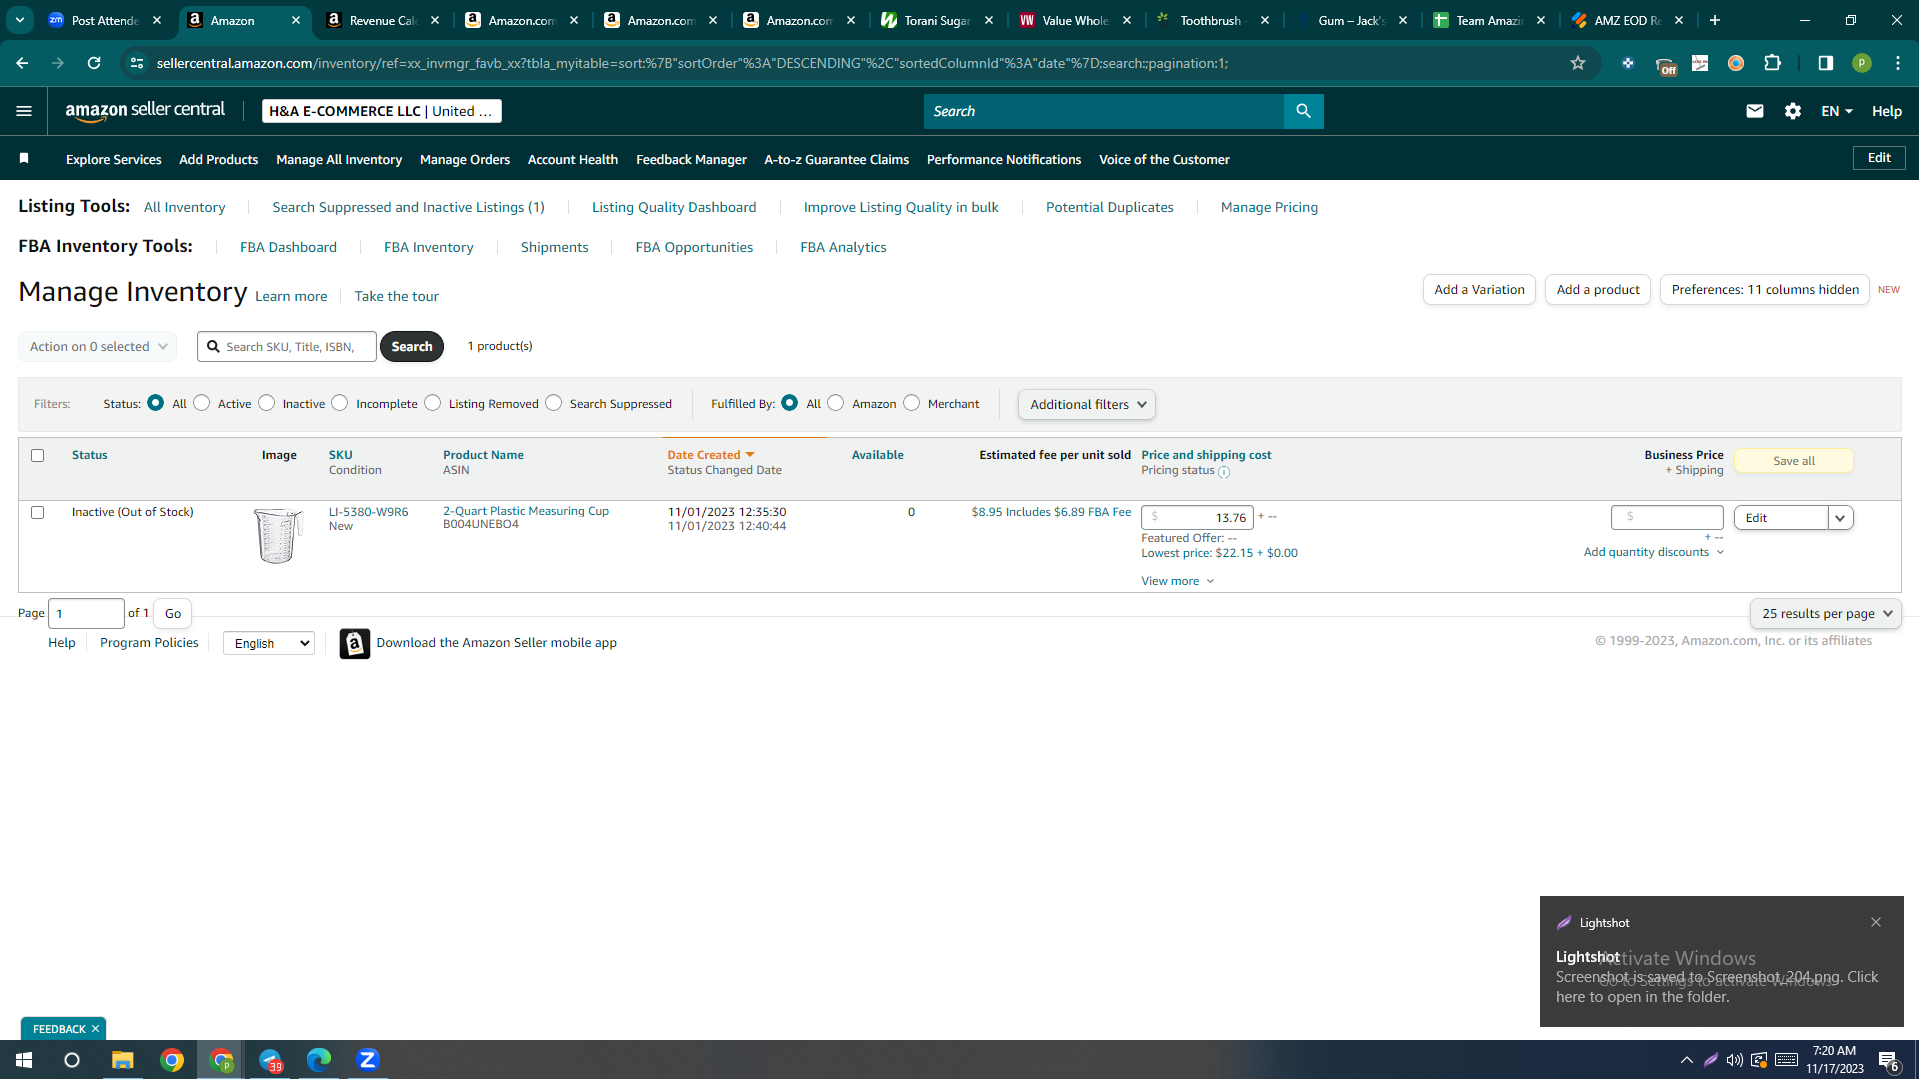The height and width of the screenshot is (1079, 1919).
Task: Open the browser tab search dropdown
Action: pos(20,20)
